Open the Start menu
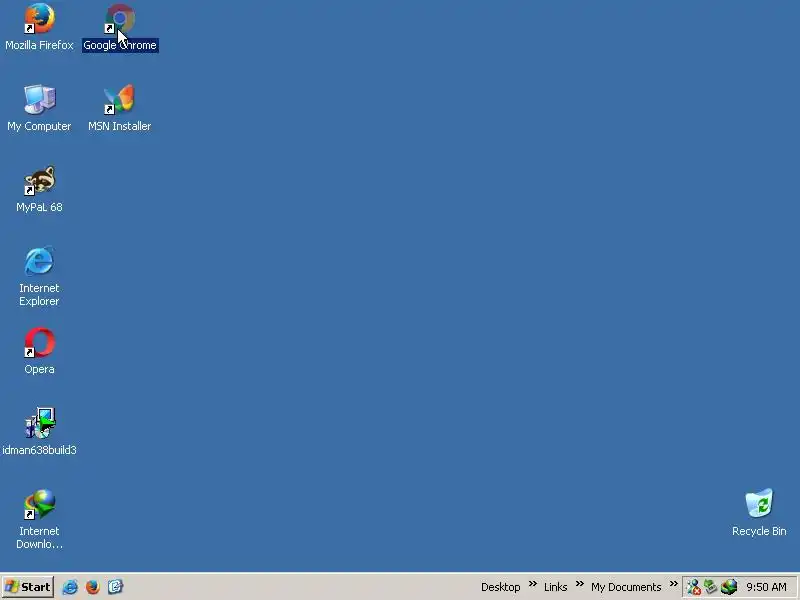Image resolution: width=800 pixels, height=600 pixels. [x=28, y=587]
